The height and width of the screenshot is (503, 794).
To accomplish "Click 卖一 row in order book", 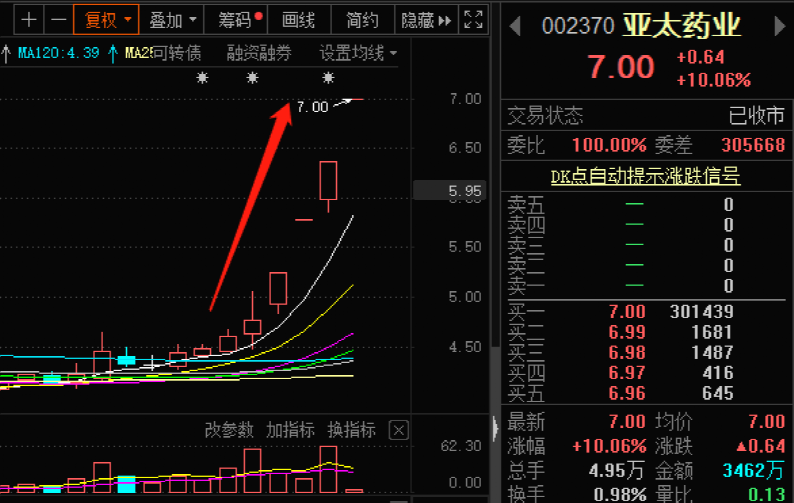I will point(646,286).
